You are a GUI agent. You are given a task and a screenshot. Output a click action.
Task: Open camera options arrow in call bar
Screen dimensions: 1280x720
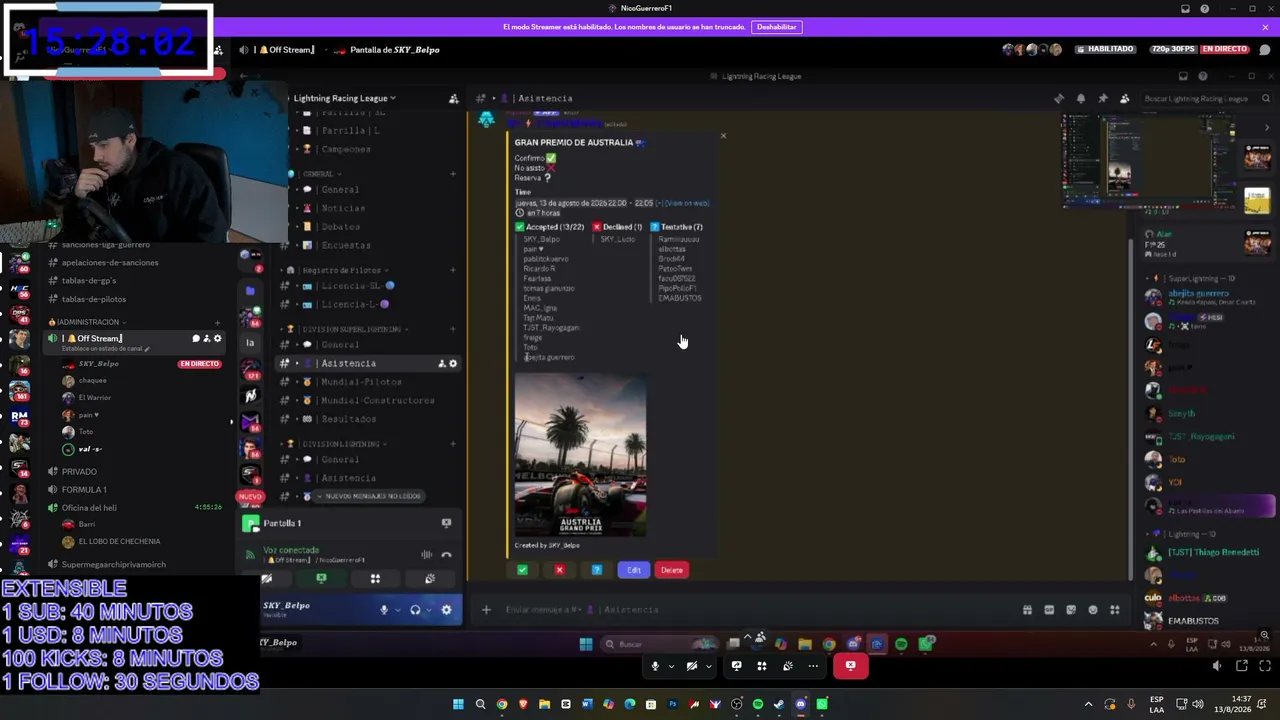pos(708,666)
